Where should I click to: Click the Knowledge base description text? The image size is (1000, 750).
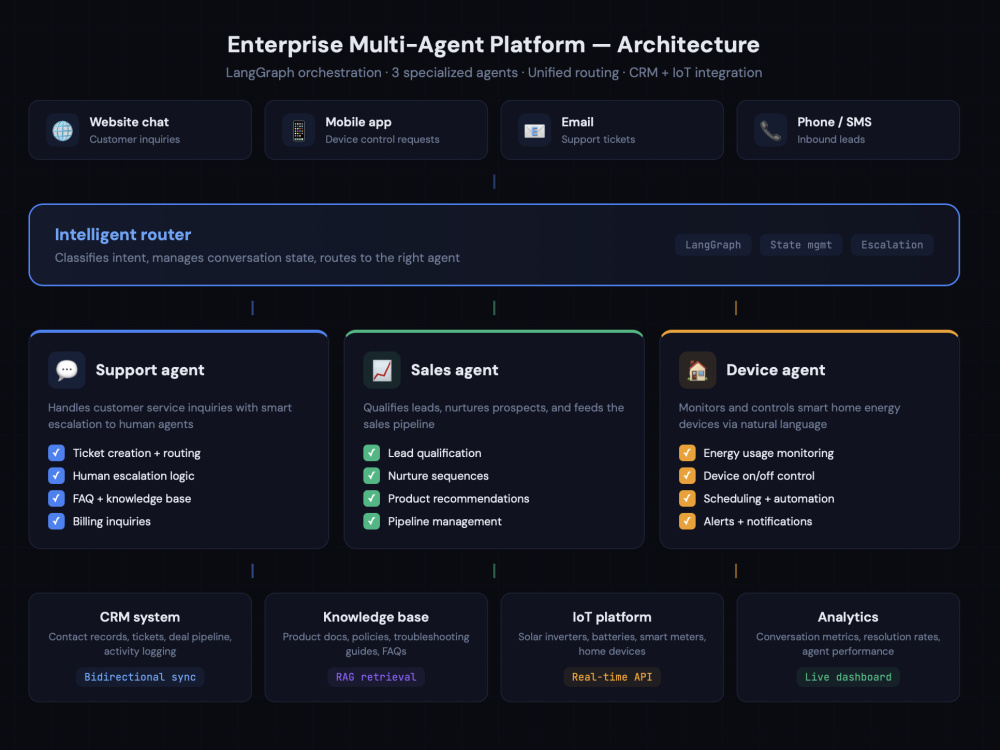(x=376, y=644)
